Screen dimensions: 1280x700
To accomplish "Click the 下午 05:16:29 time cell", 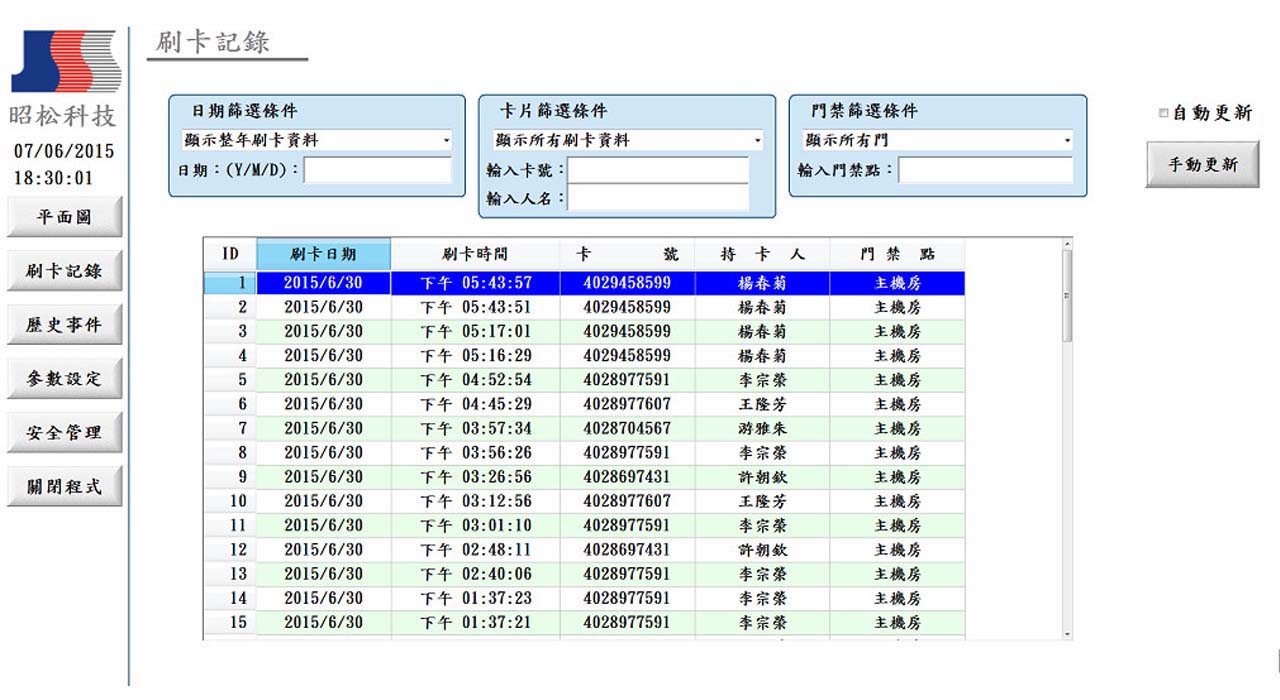I will pyautogui.click(x=475, y=356).
